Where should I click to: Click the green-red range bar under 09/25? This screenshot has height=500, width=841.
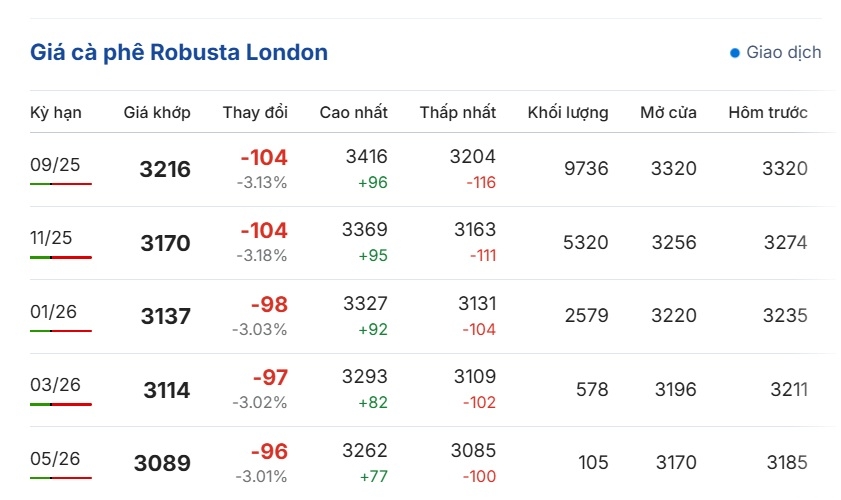pos(61,184)
